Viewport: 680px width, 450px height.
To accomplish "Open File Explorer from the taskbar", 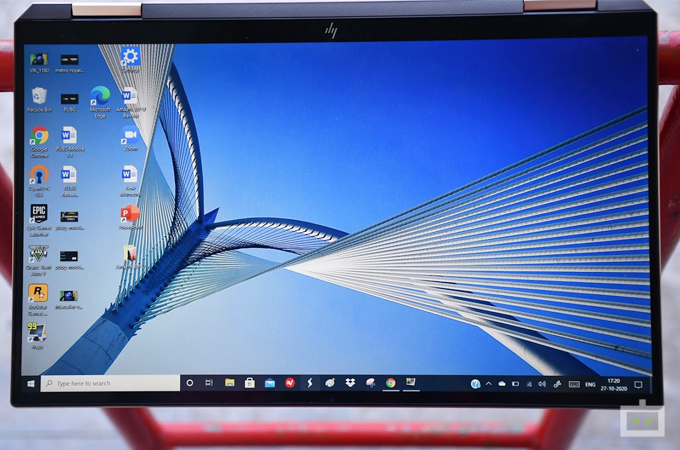I will (x=229, y=383).
